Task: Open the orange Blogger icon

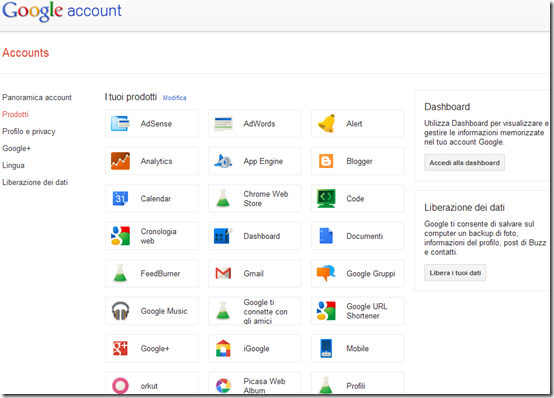Action: tap(326, 161)
